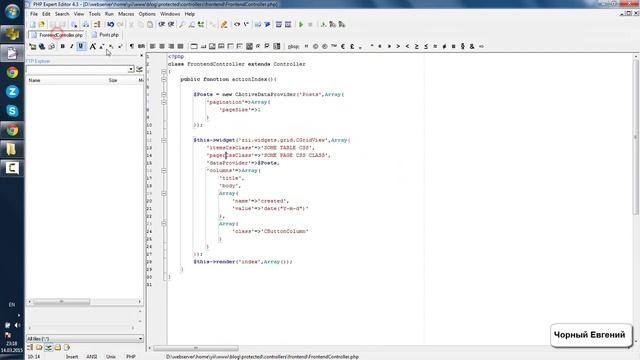
Task: Insert ampersand entity symbol
Action: pos(472,47)
